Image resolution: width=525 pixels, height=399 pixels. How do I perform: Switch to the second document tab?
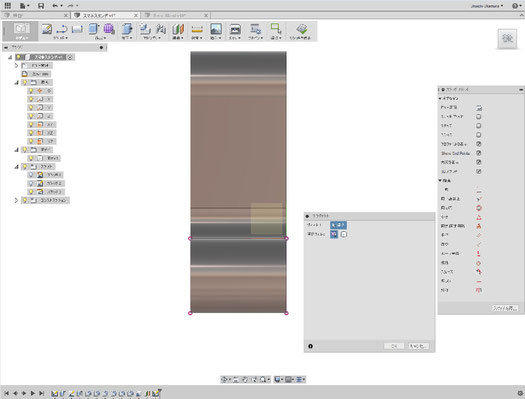pos(105,15)
